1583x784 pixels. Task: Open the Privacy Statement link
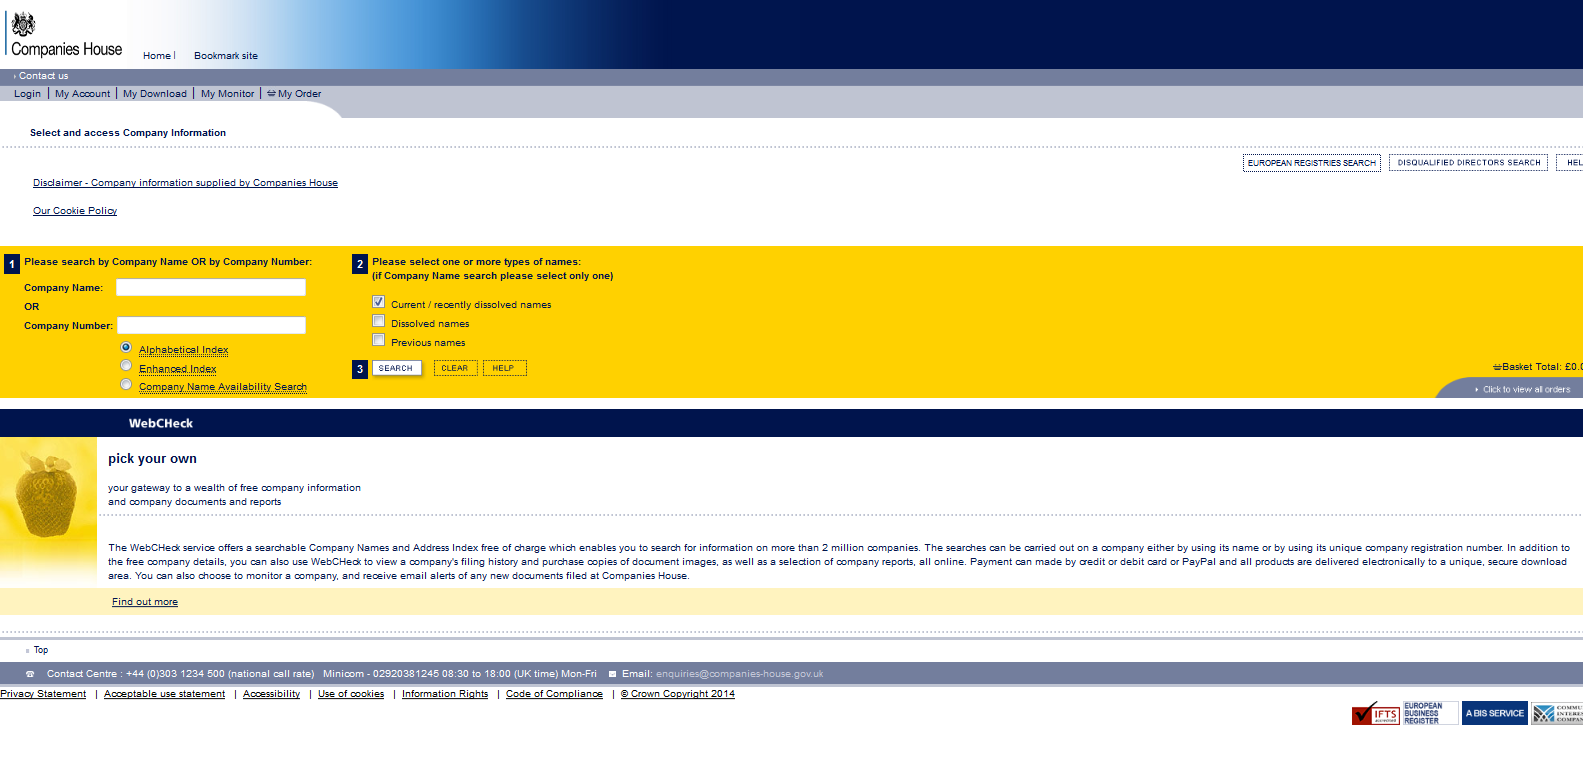pyautogui.click(x=43, y=694)
